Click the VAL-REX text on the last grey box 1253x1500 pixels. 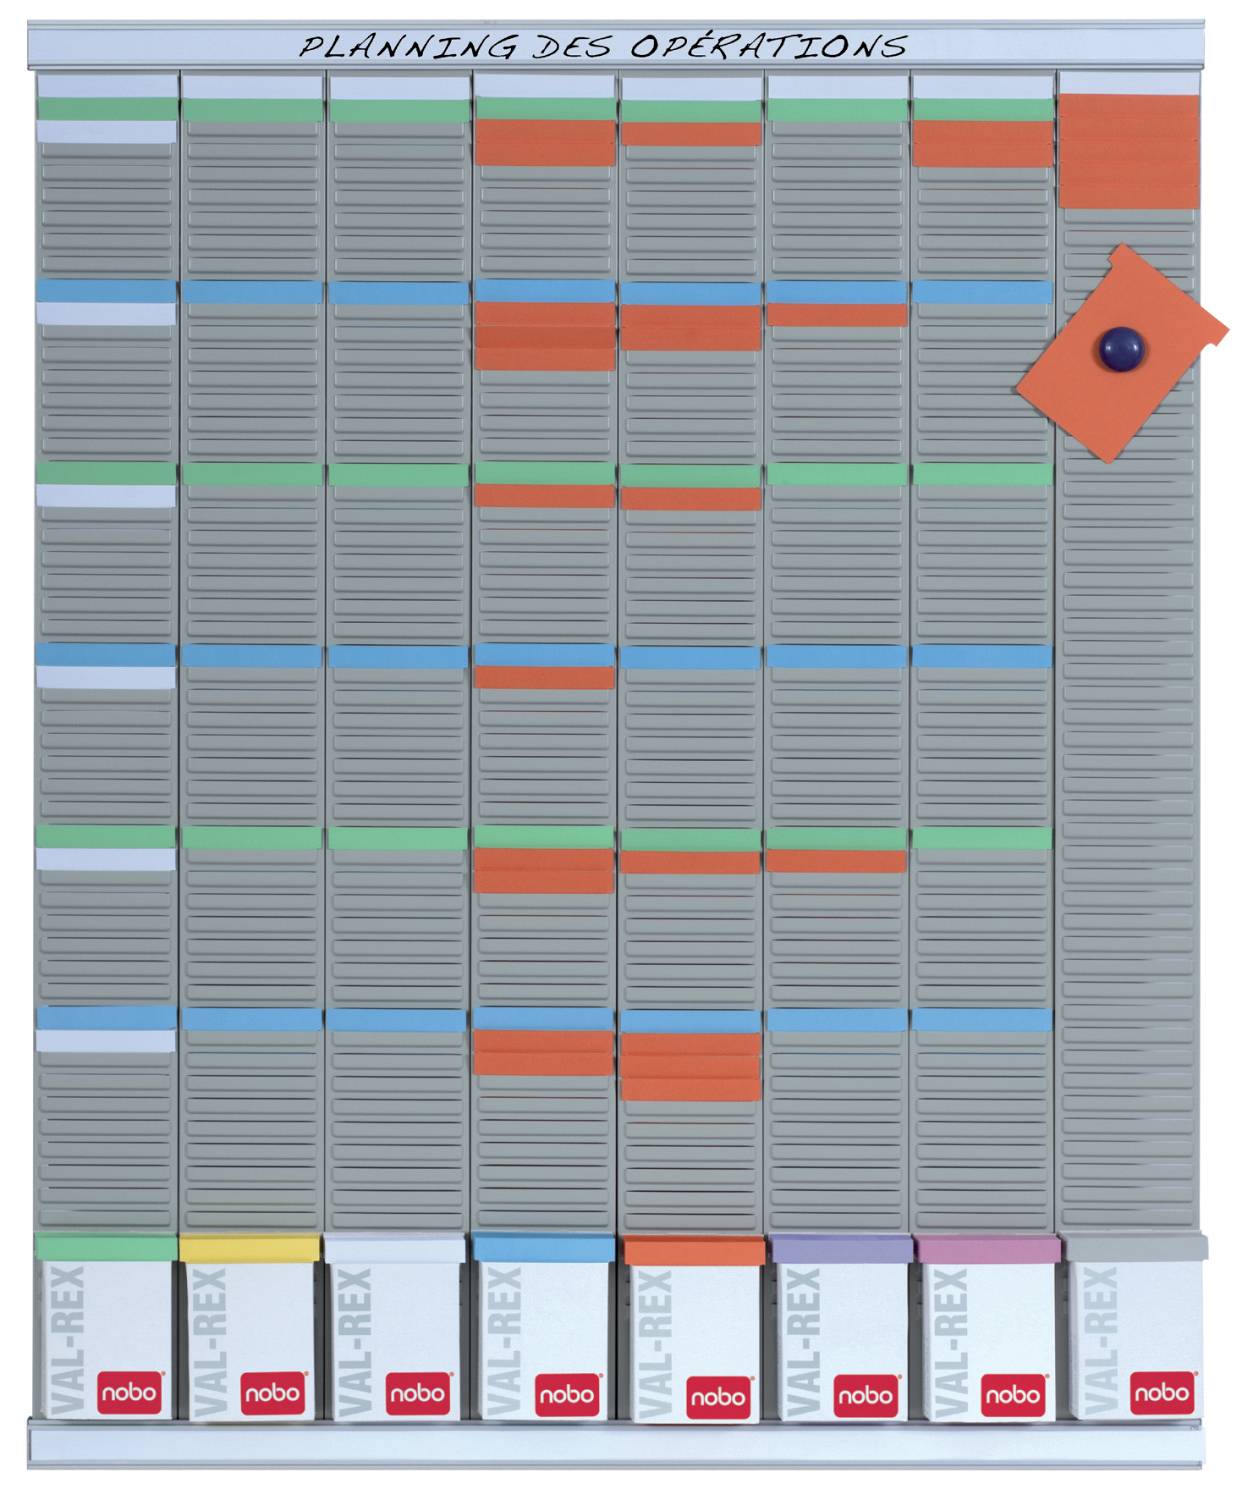(x=1099, y=1340)
